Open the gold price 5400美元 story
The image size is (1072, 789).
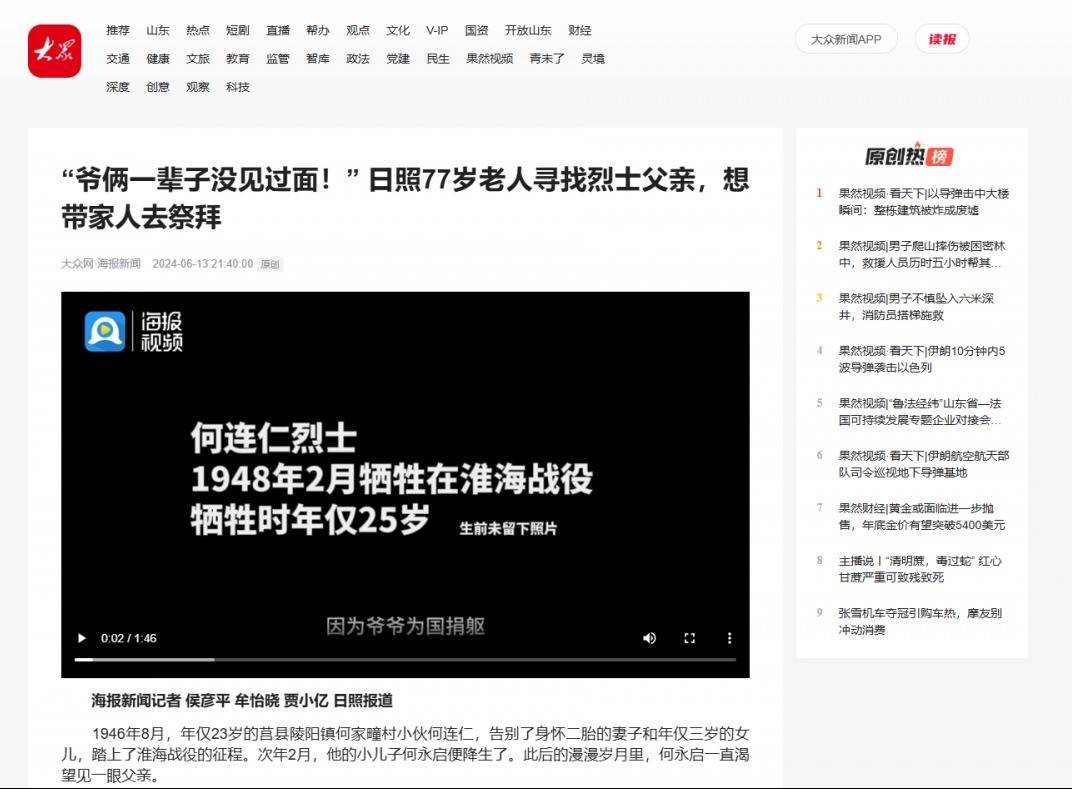pyautogui.click(x=921, y=516)
